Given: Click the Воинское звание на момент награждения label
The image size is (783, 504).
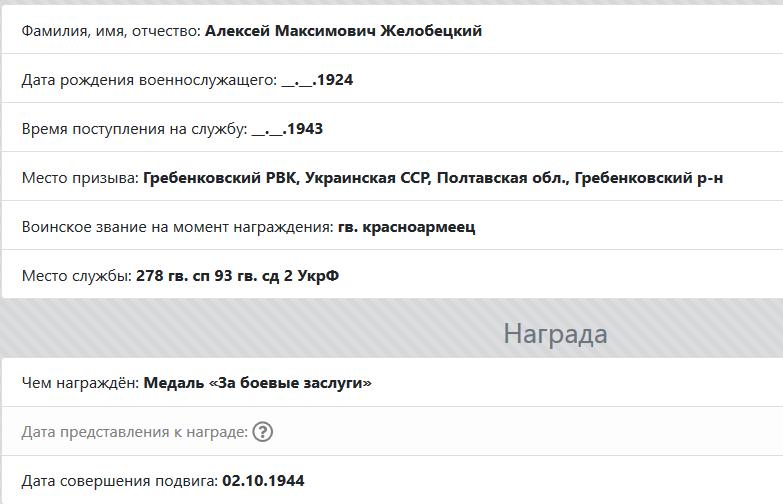Looking at the screenshot, I should pyautogui.click(x=178, y=227).
